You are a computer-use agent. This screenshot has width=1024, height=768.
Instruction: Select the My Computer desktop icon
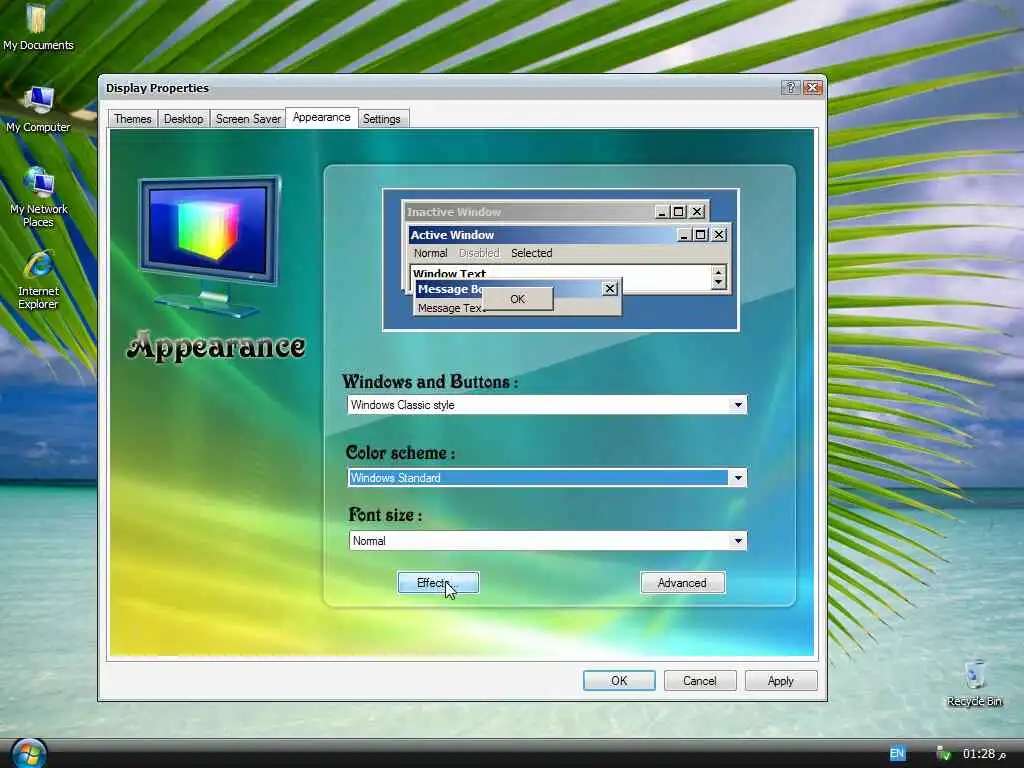click(38, 108)
